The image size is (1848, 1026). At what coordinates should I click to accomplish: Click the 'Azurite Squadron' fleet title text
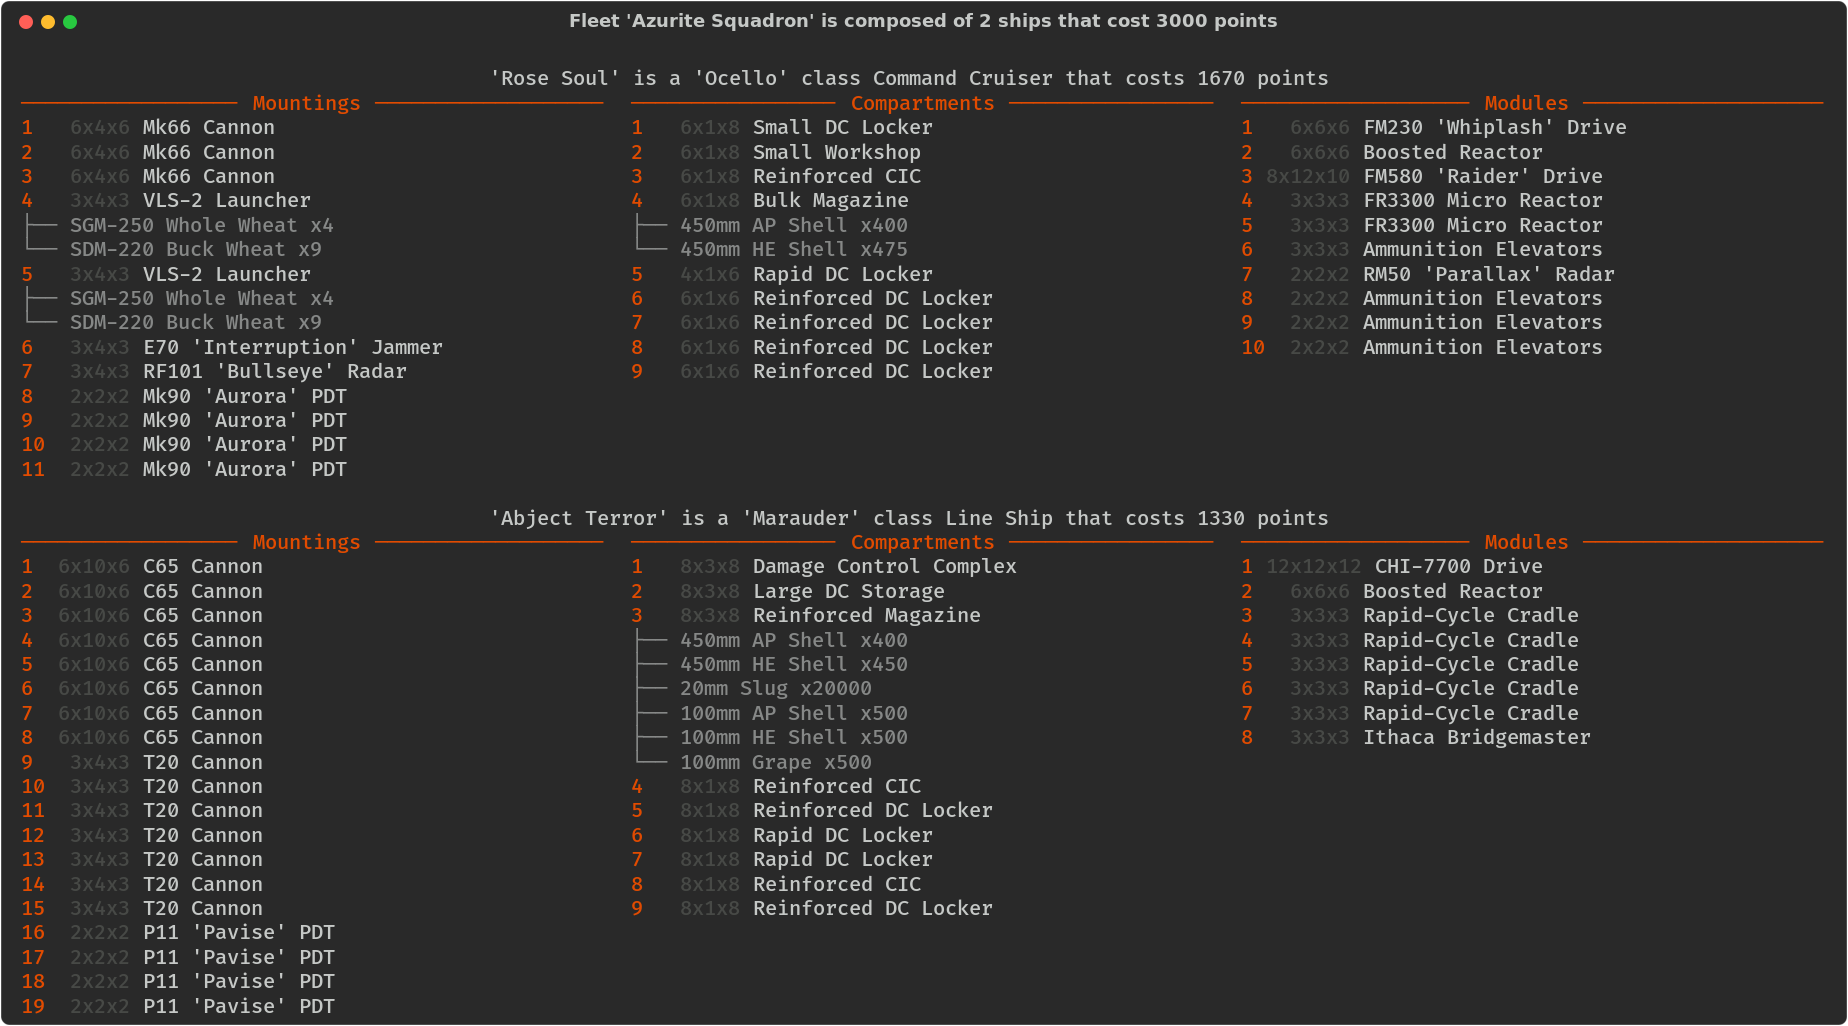[922, 21]
